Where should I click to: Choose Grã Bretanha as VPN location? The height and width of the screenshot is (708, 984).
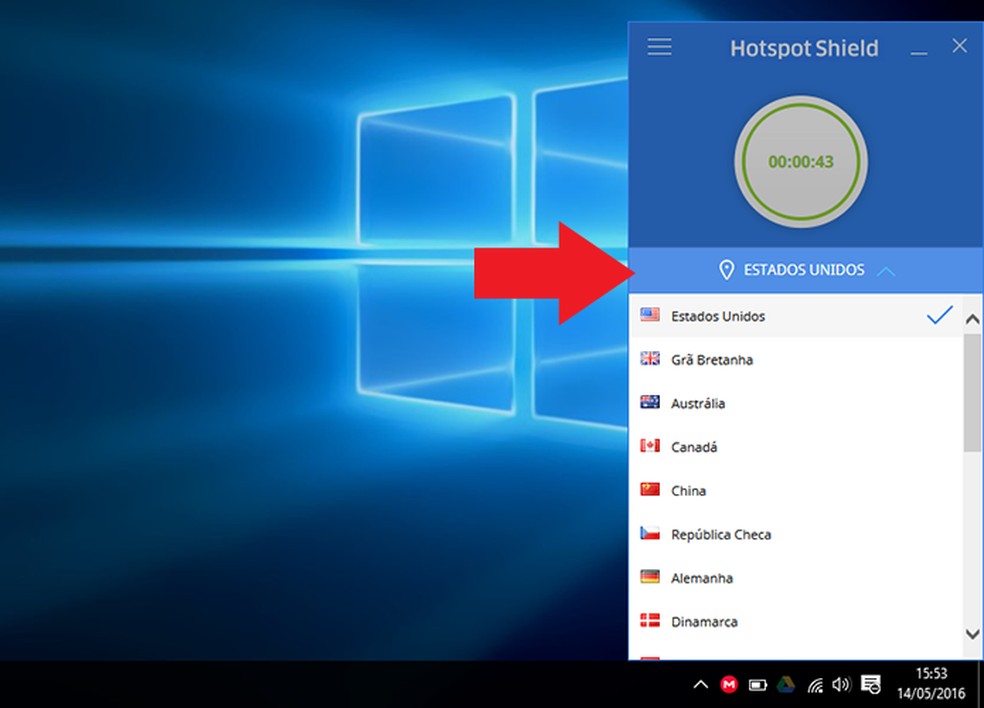point(712,360)
